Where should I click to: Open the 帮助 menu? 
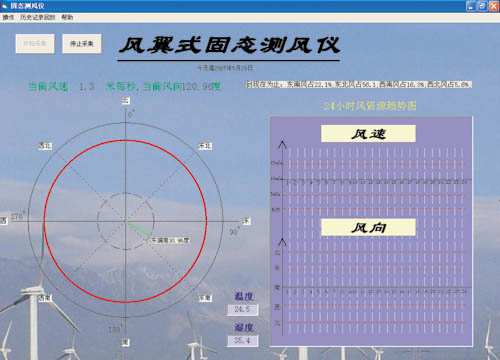67,17
